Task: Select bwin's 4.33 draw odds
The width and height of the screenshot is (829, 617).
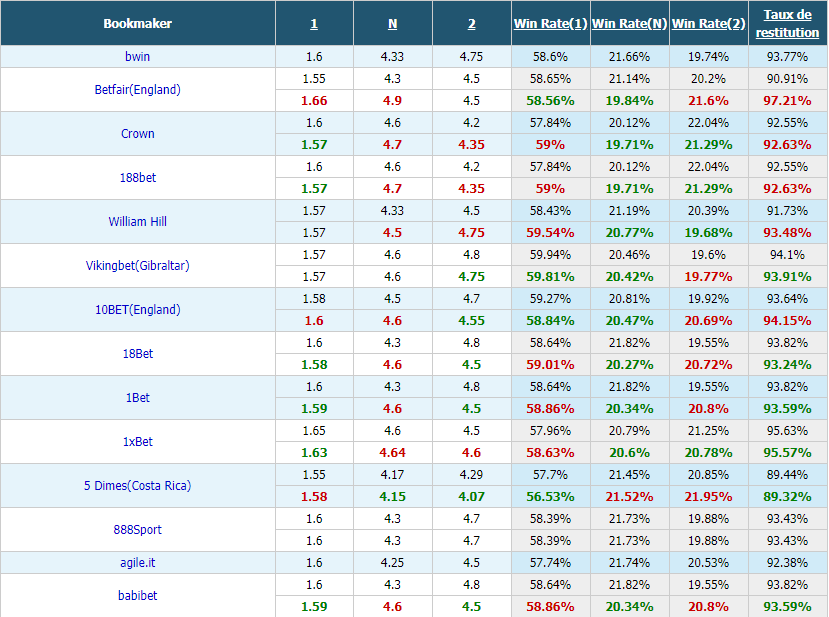Action: tap(392, 57)
